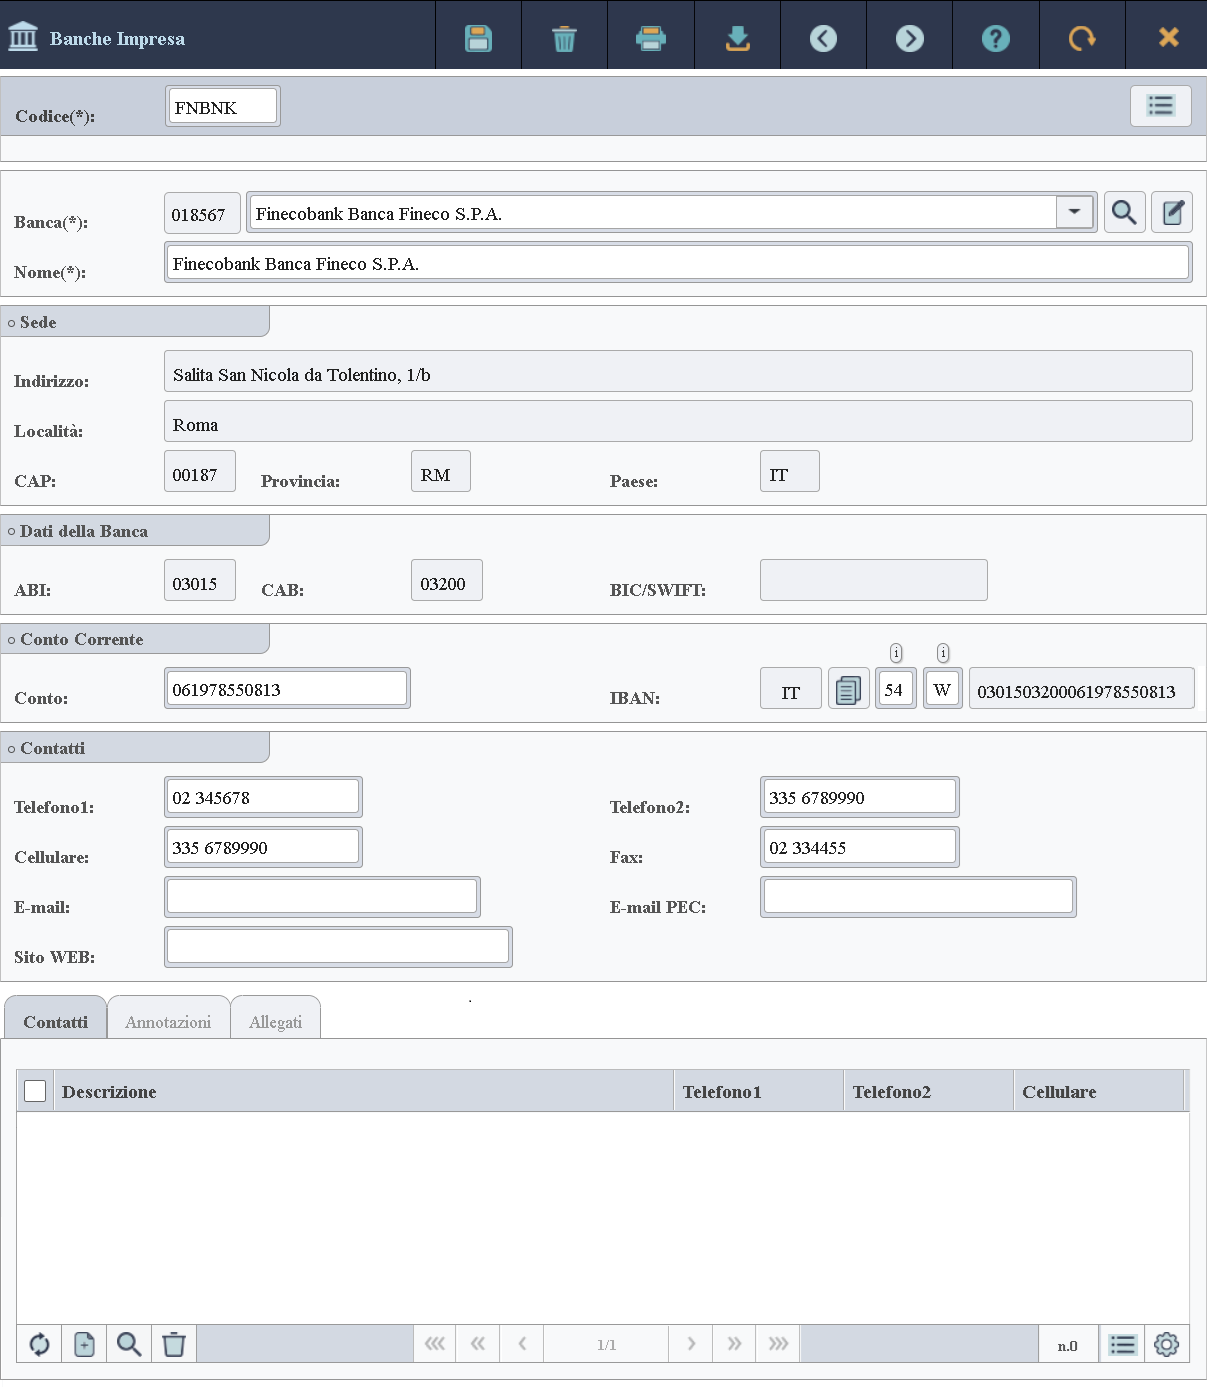
Task: Collapse the Contatti section header
Action: (134, 748)
